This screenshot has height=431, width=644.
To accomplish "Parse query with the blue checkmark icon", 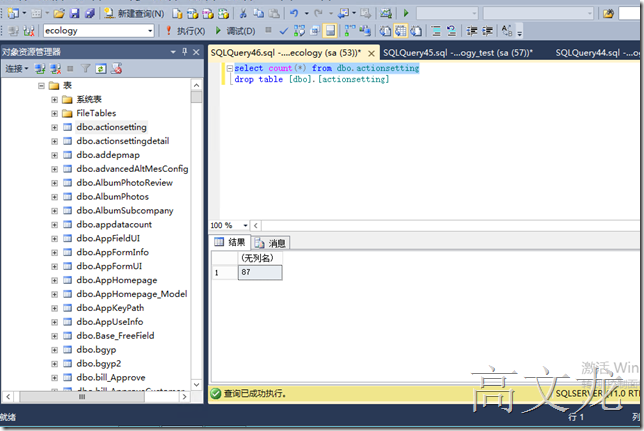I will (283, 31).
